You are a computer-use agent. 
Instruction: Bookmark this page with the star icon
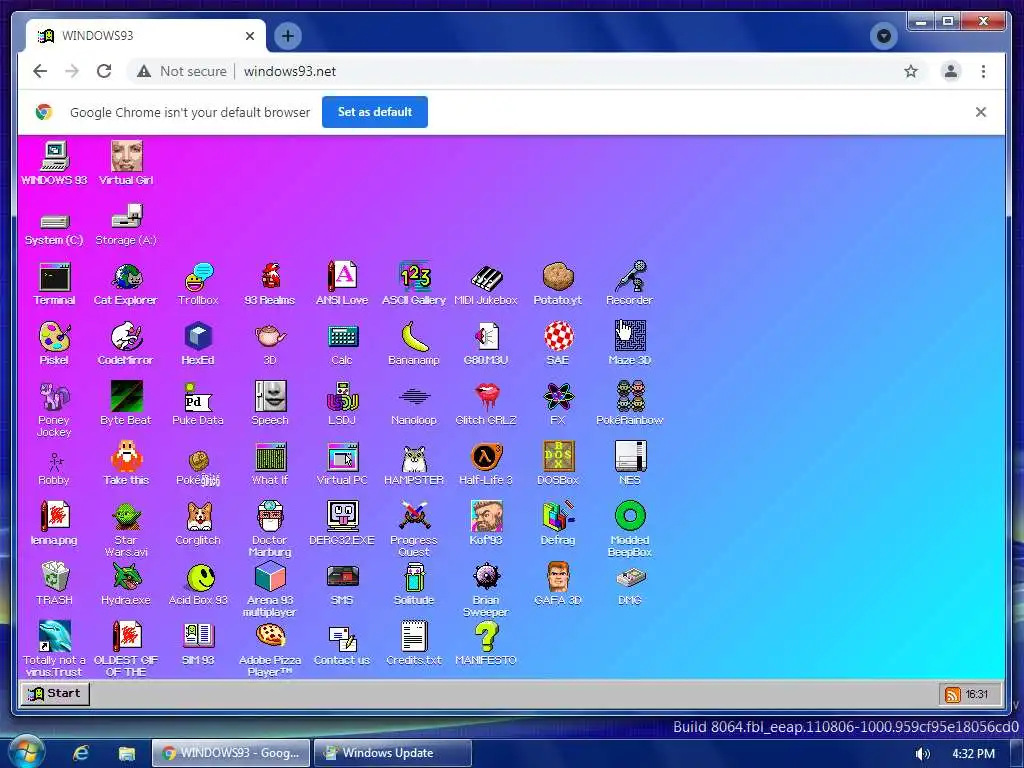pos(911,71)
